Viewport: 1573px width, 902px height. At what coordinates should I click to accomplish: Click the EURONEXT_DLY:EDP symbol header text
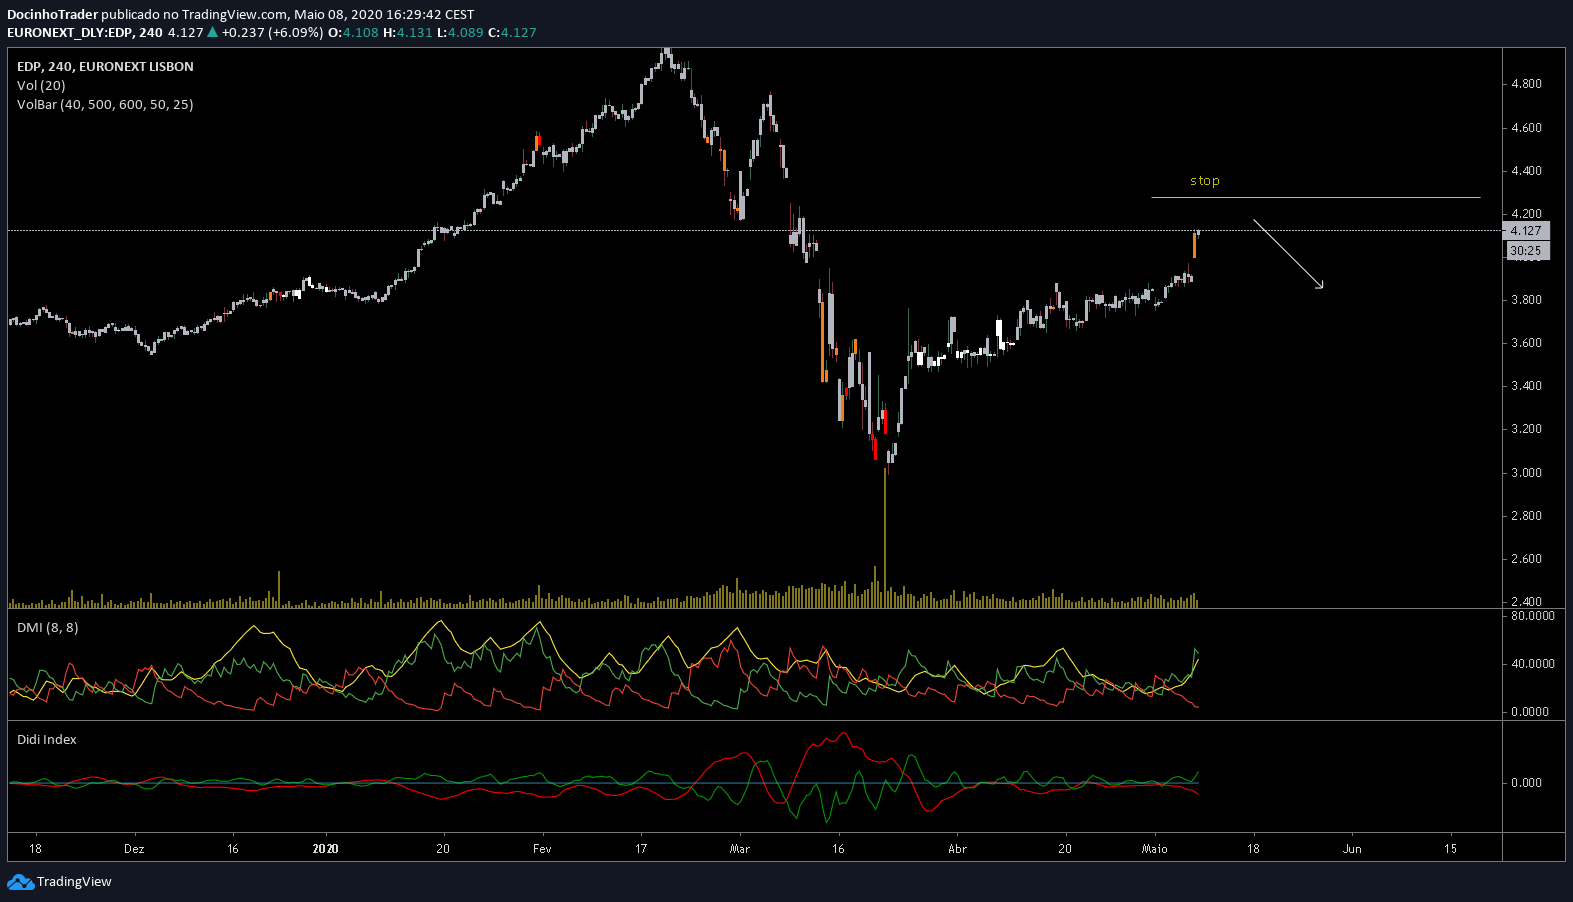coord(70,32)
